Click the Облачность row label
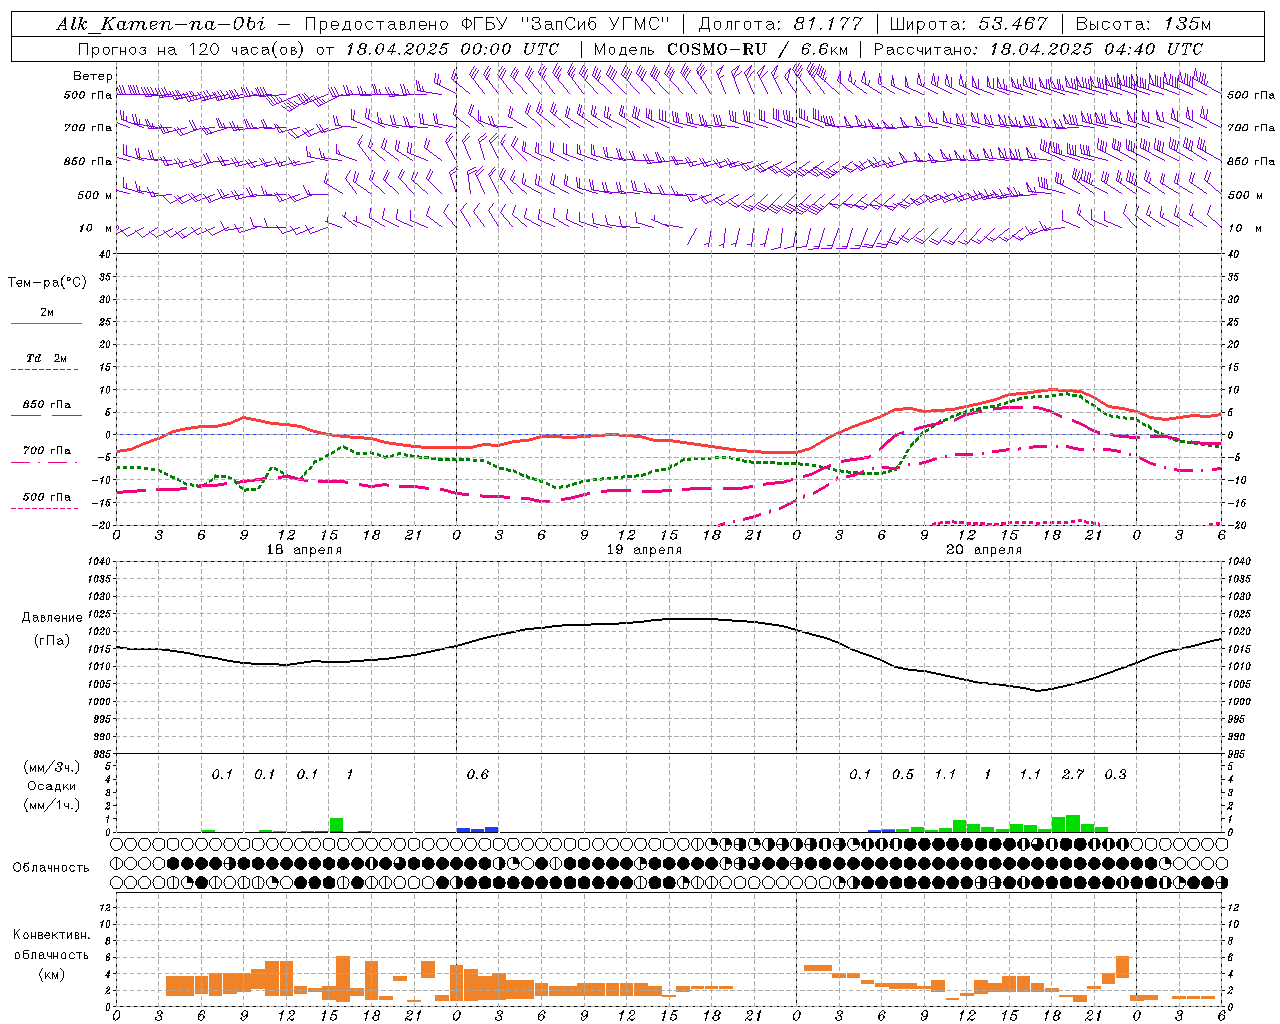 click(x=51, y=867)
